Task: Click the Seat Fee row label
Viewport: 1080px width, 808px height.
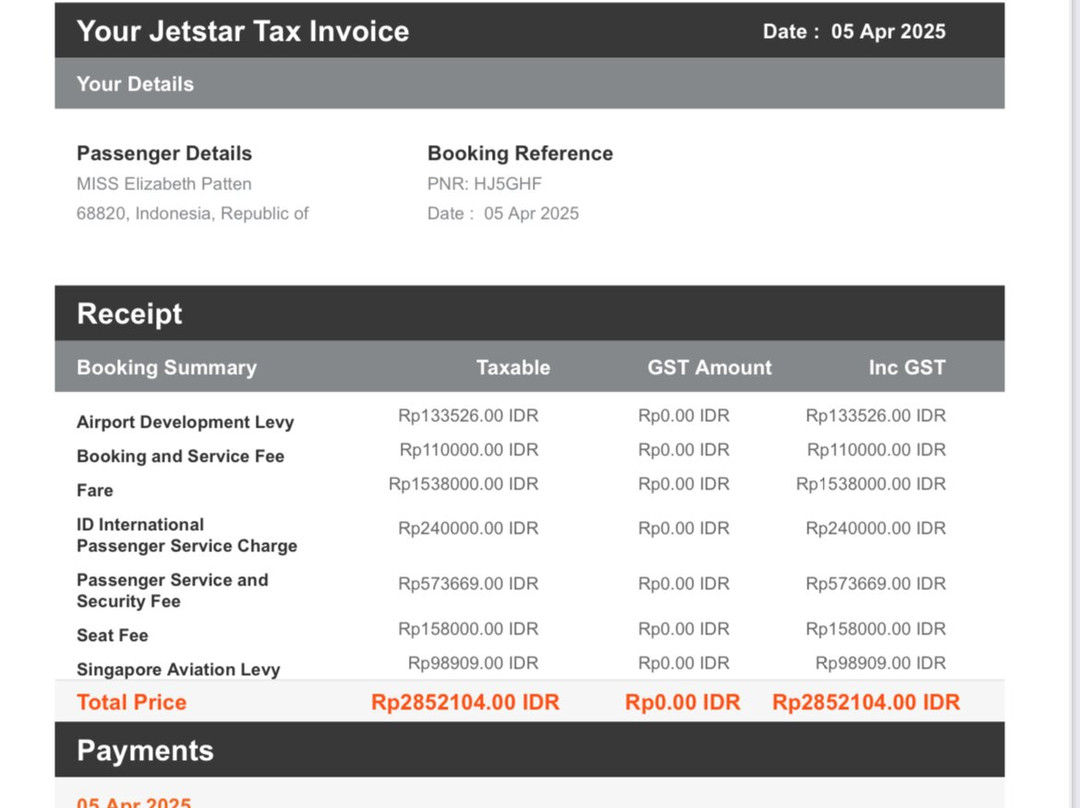Action: (x=112, y=635)
